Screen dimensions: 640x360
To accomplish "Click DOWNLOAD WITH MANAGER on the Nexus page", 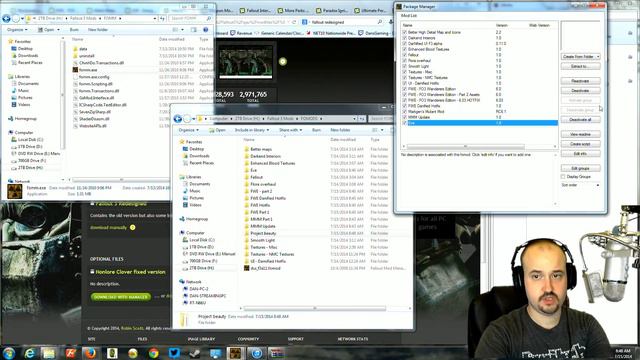I will tap(121, 297).
